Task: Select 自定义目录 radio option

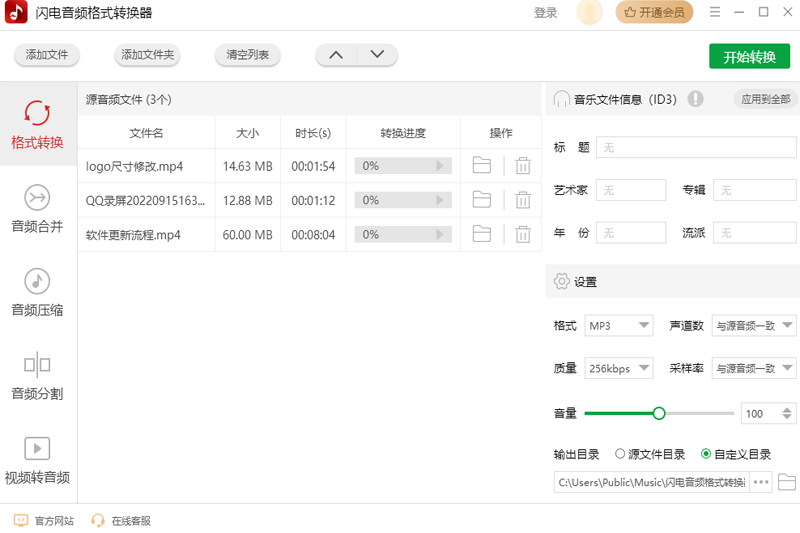Action: 736,454
